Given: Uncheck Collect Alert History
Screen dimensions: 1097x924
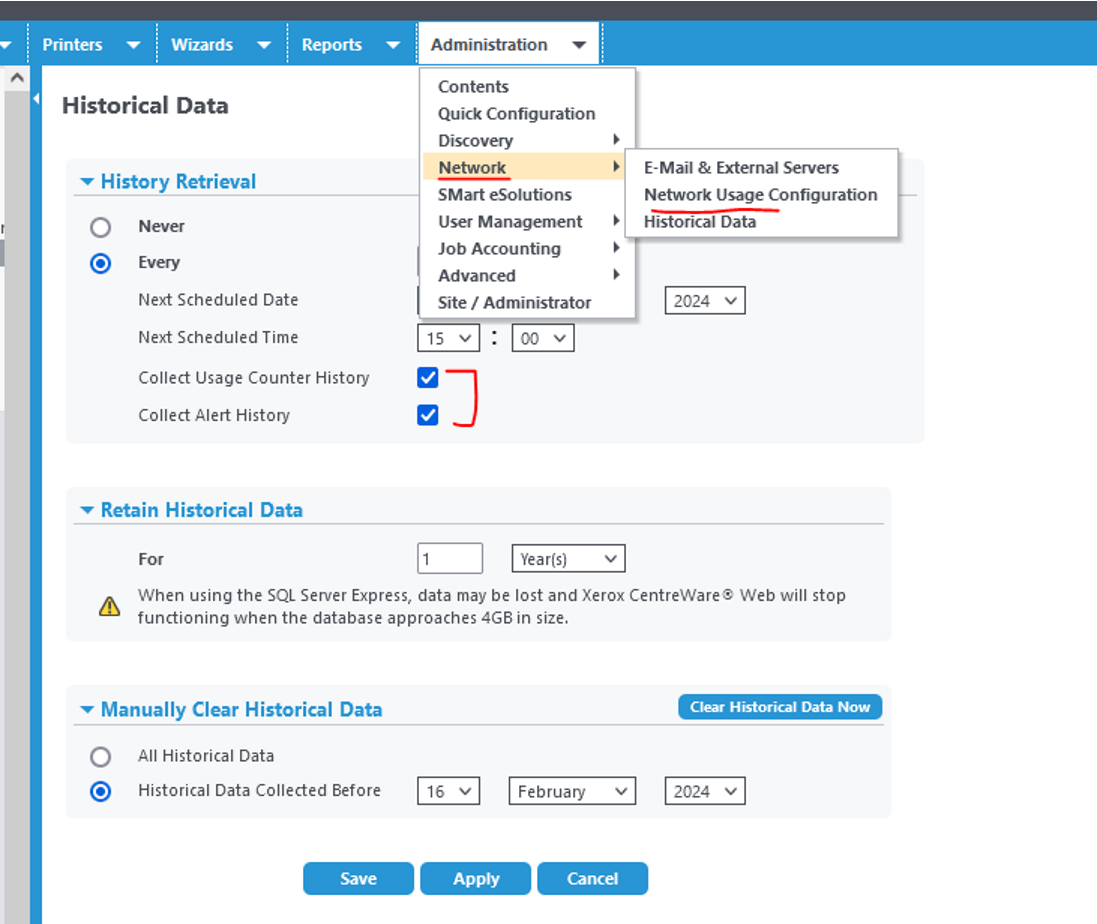Looking at the screenshot, I should point(427,415).
